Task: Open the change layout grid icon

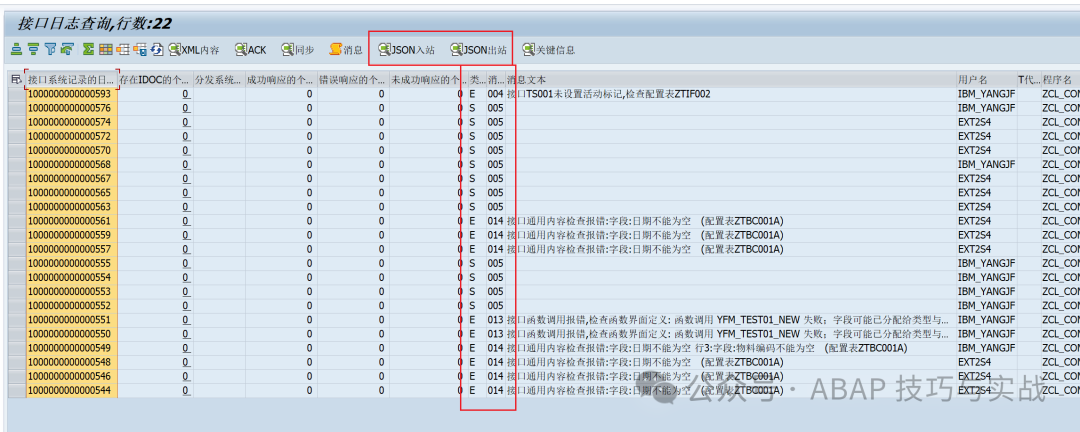Action: point(105,50)
